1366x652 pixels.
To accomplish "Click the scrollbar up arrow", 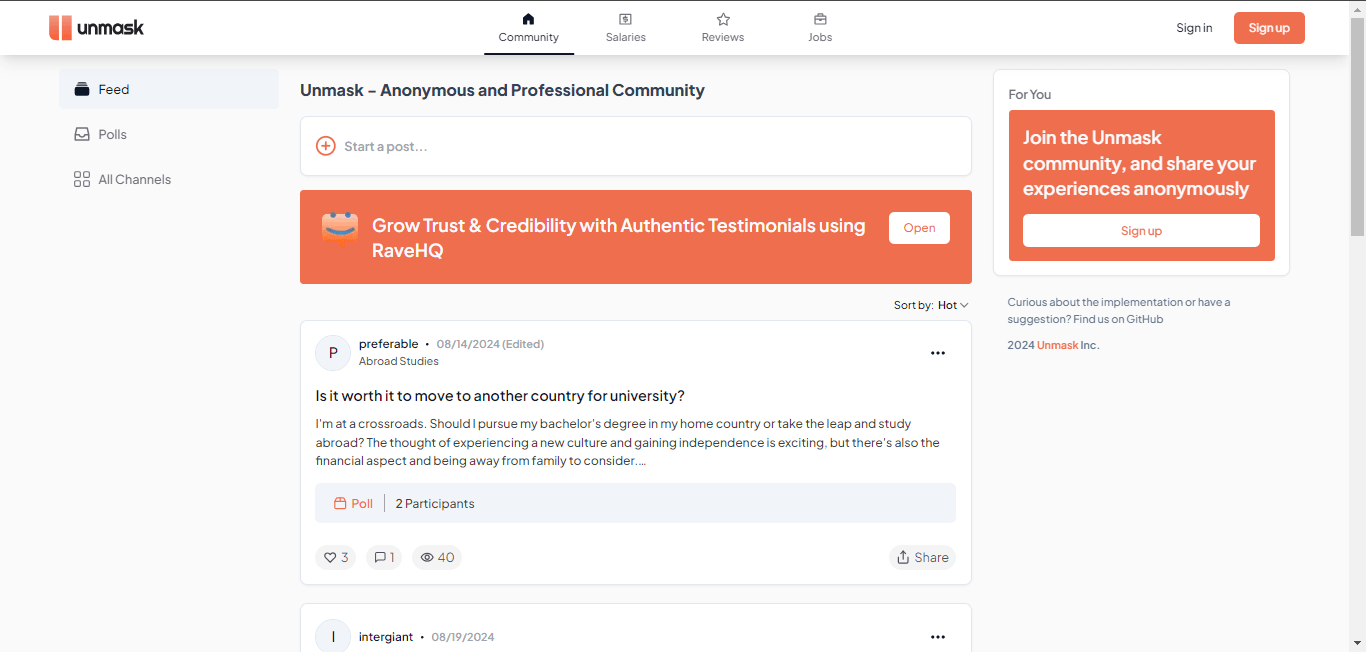I will click(x=1357, y=9).
